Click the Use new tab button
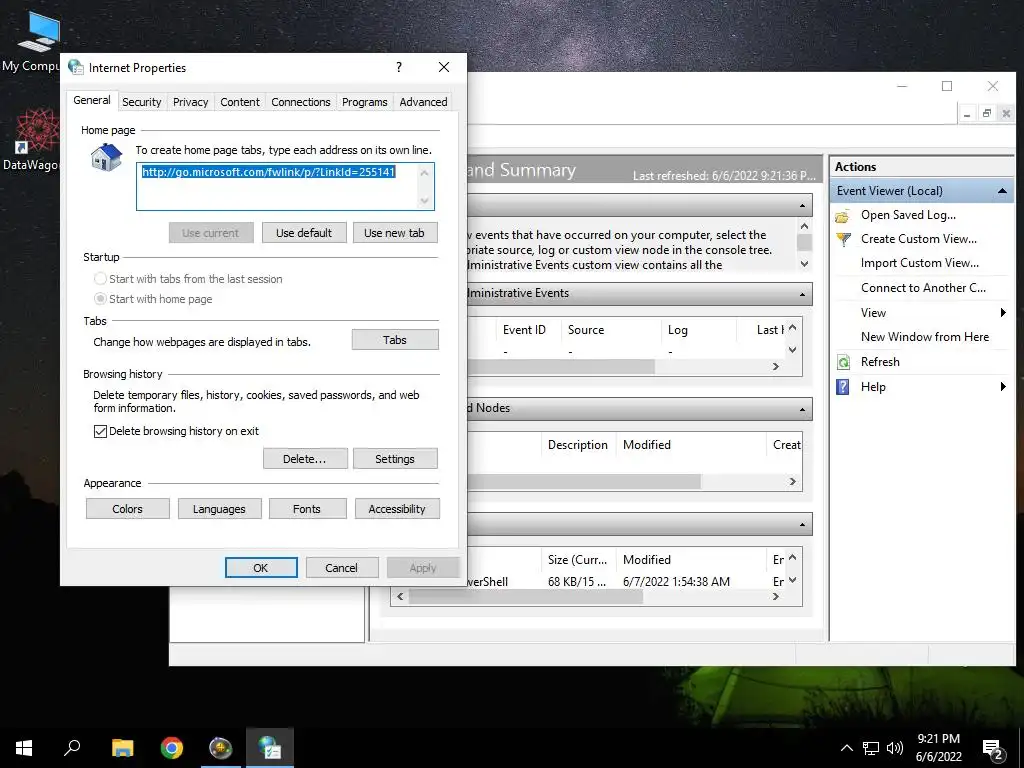1024x768 pixels. pyautogui.click(x=394, y=233)
